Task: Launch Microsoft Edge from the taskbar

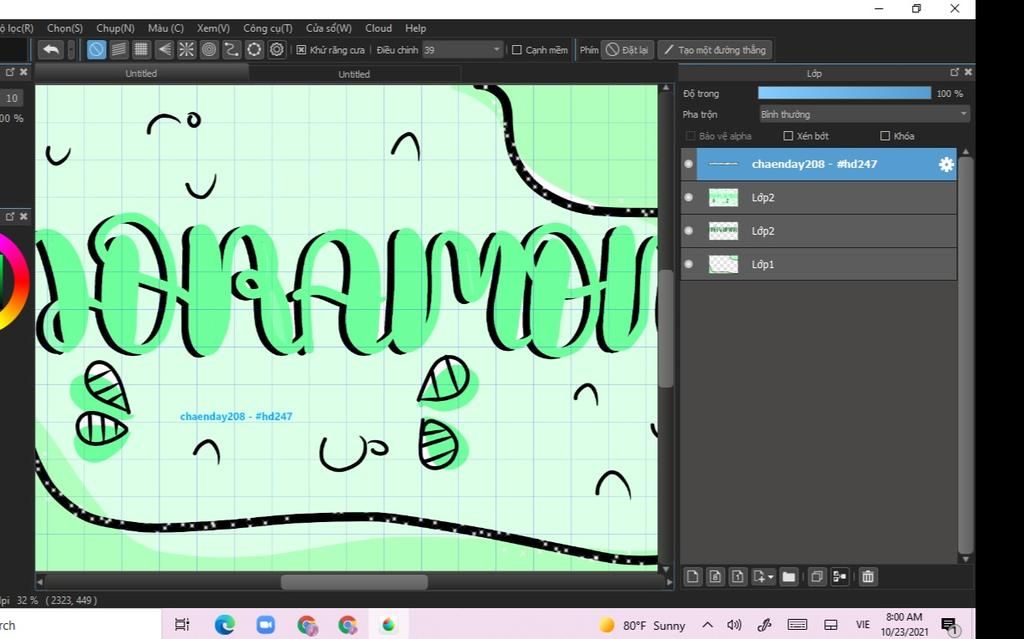Action: 224,625
